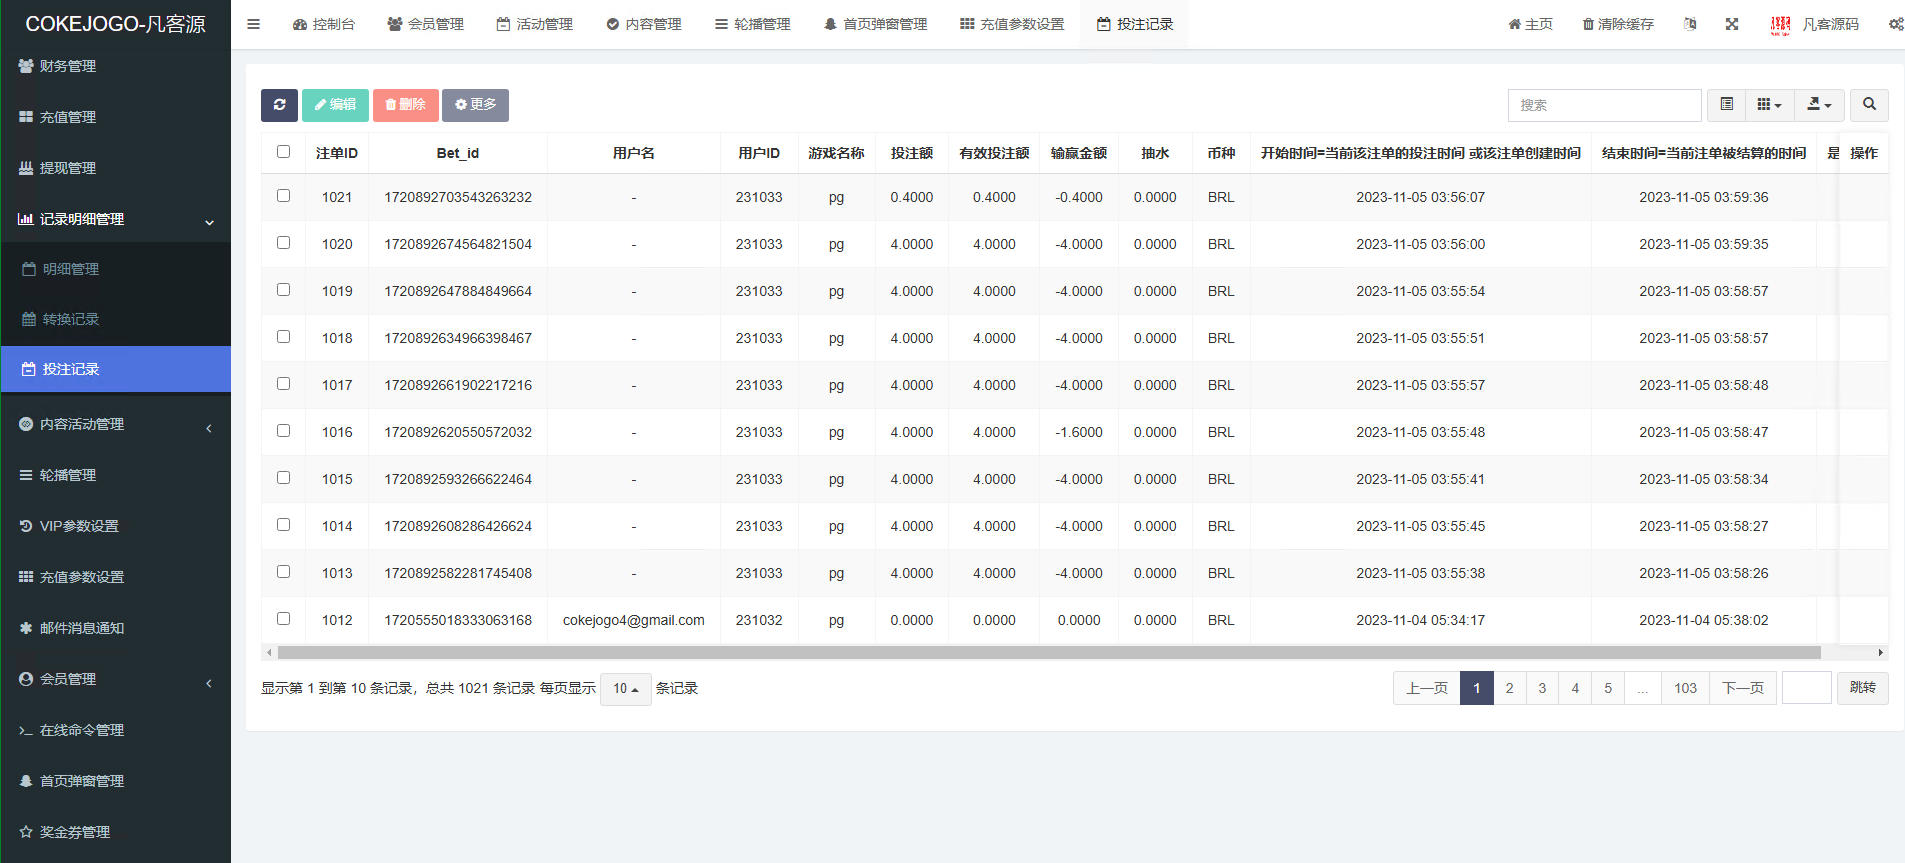Open the language translate icon
Viewport: 1905px width, 863px height.
point(1690,24)
